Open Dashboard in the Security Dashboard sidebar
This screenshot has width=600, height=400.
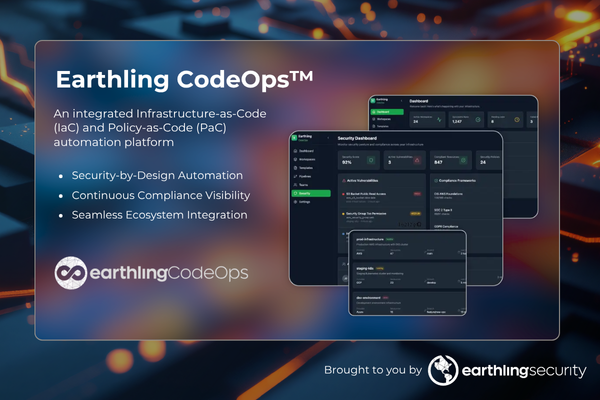tap(305, 150)
